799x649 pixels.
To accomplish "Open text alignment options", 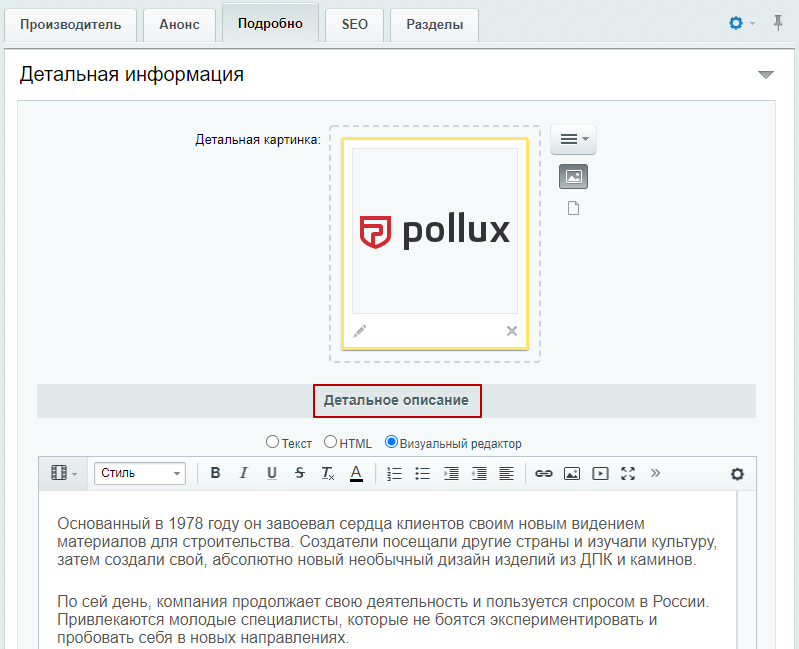I will tap(506, 473).
